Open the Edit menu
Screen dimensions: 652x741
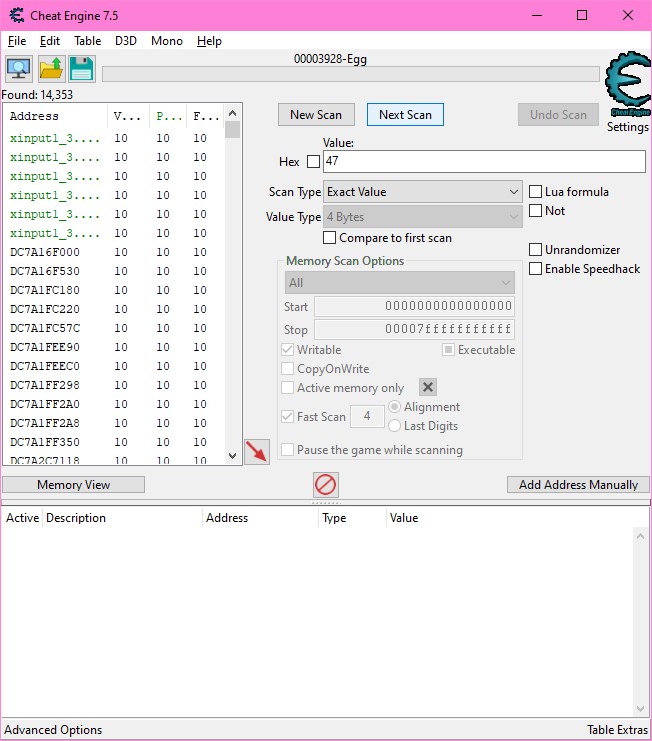tap(50, 41)
